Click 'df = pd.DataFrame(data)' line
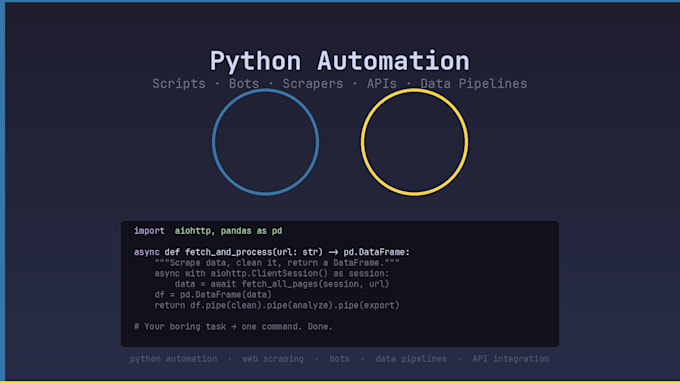 click(x=213, y=295)
